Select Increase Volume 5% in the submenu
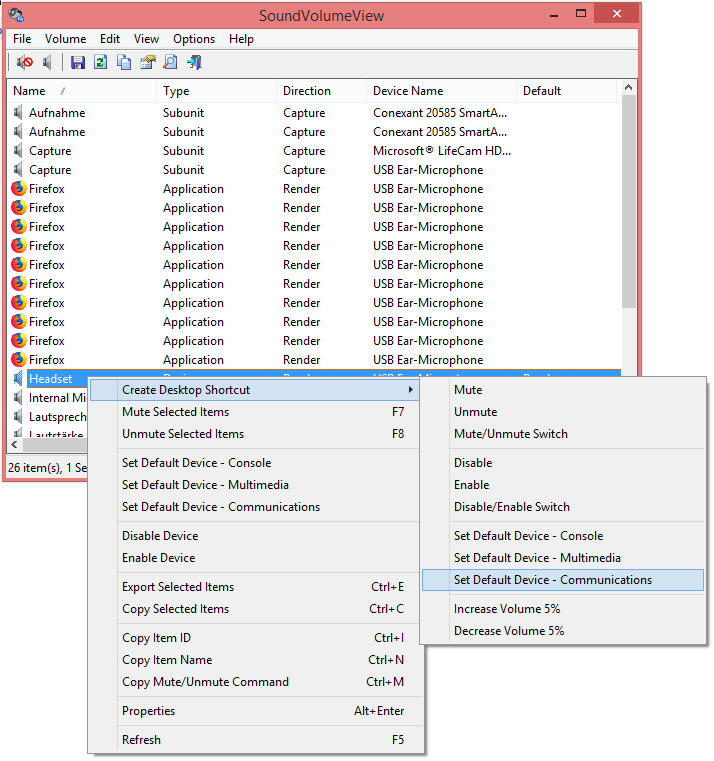The height and width of the screenshot is (761, 714). [507, 609]
